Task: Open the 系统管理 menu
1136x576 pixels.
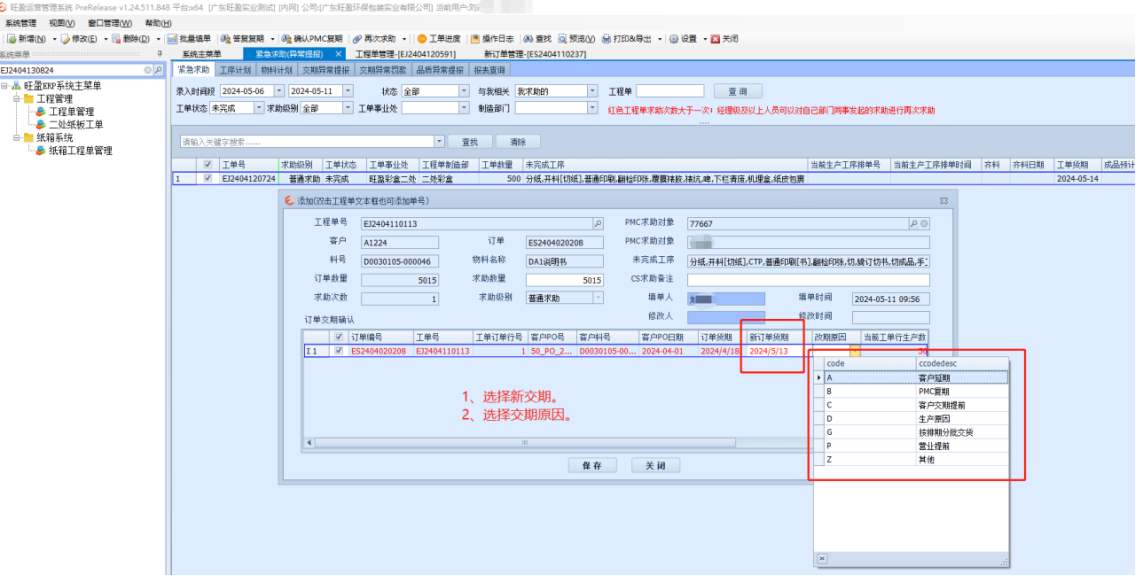Action: click(x=21, y=23)
